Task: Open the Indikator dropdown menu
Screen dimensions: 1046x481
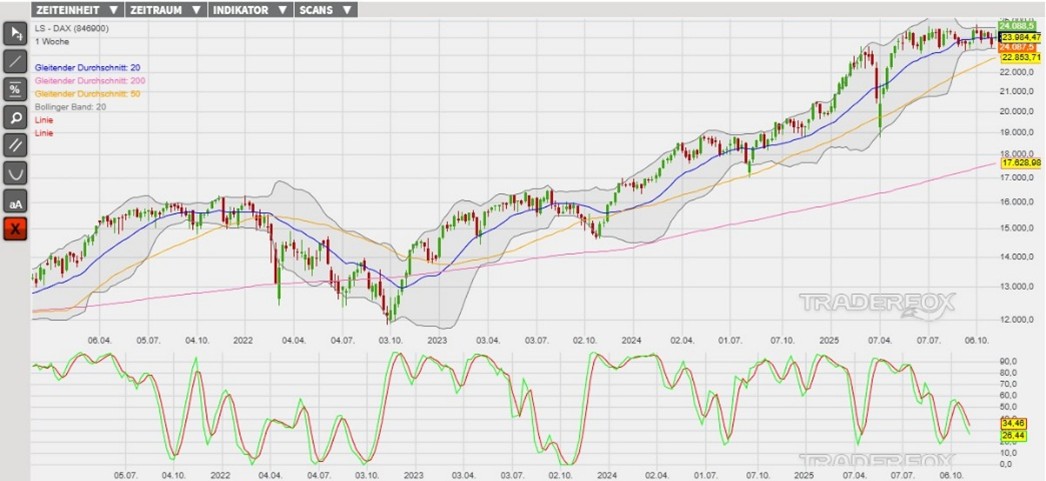Action: [251, 10]
